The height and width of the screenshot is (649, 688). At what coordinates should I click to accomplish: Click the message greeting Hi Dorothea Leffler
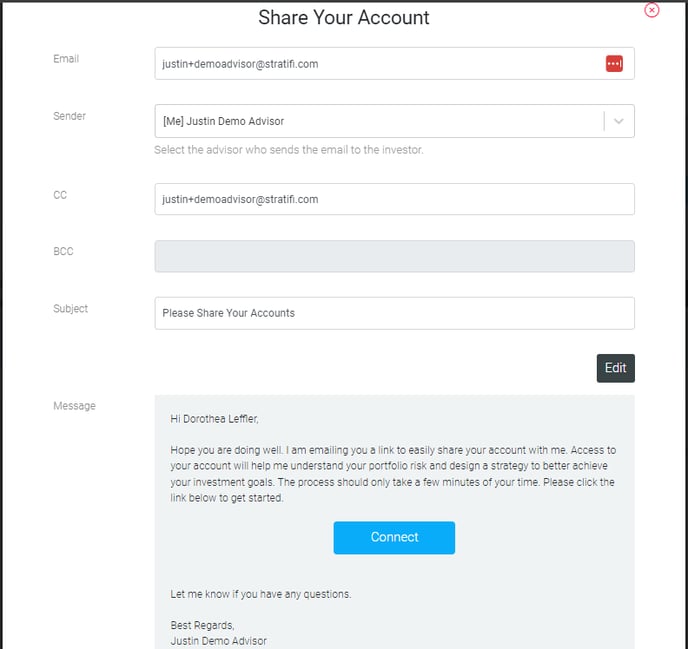point(214,419)
